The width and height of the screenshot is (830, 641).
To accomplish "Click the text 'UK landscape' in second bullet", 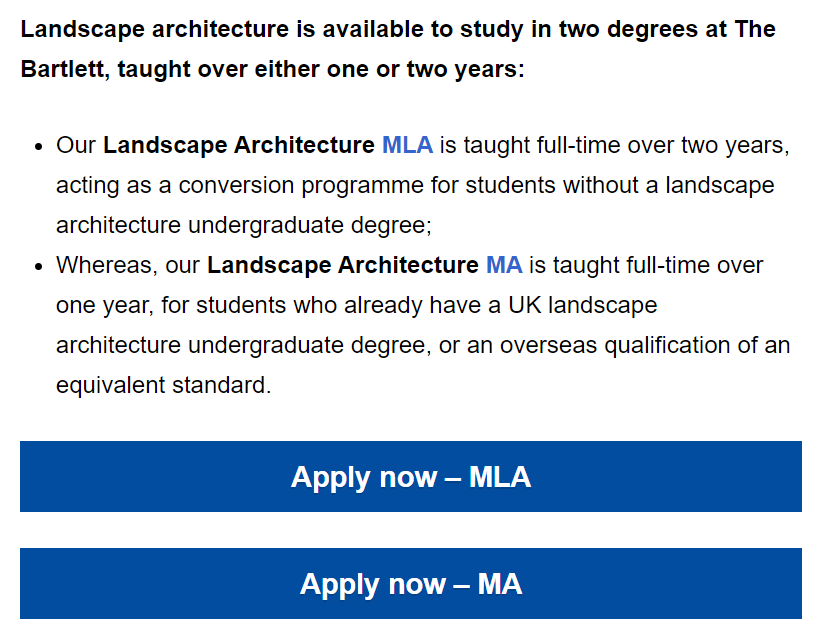I will click(x=583, y=305).
